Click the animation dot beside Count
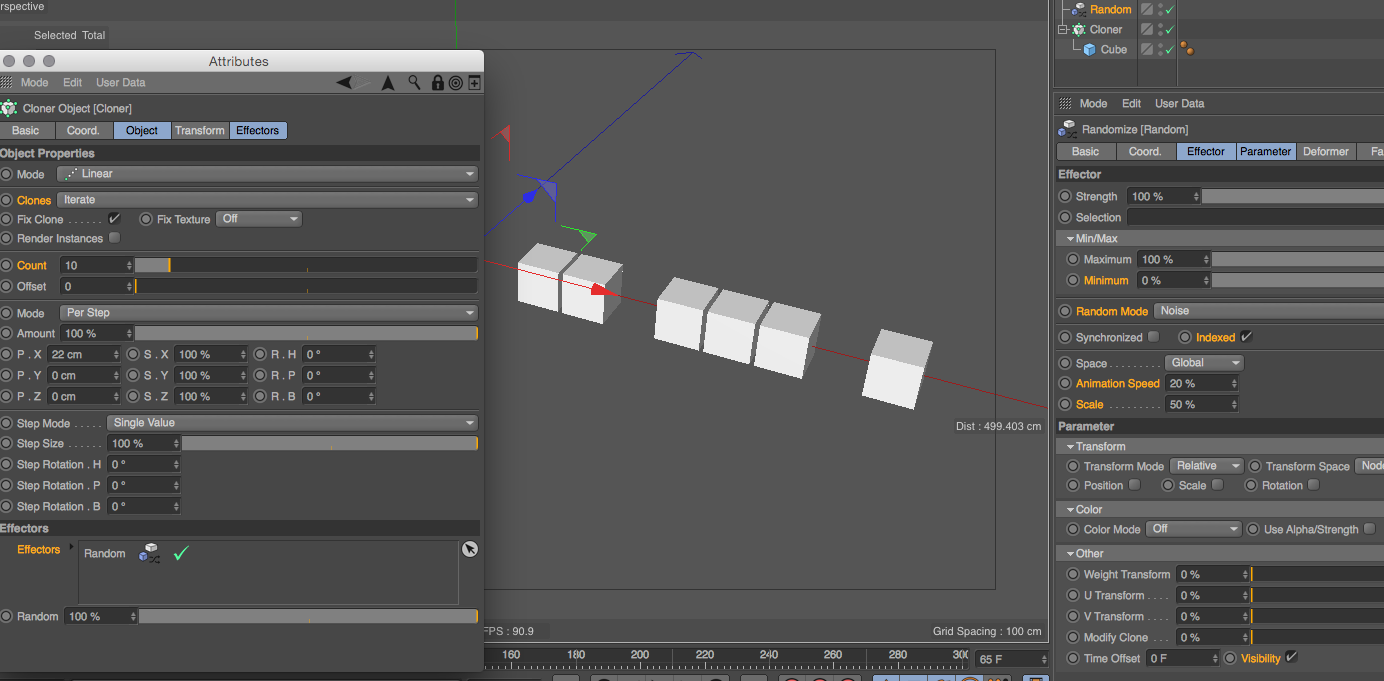The width and height of the screenshot is (1384, 681). pos(7,265)
